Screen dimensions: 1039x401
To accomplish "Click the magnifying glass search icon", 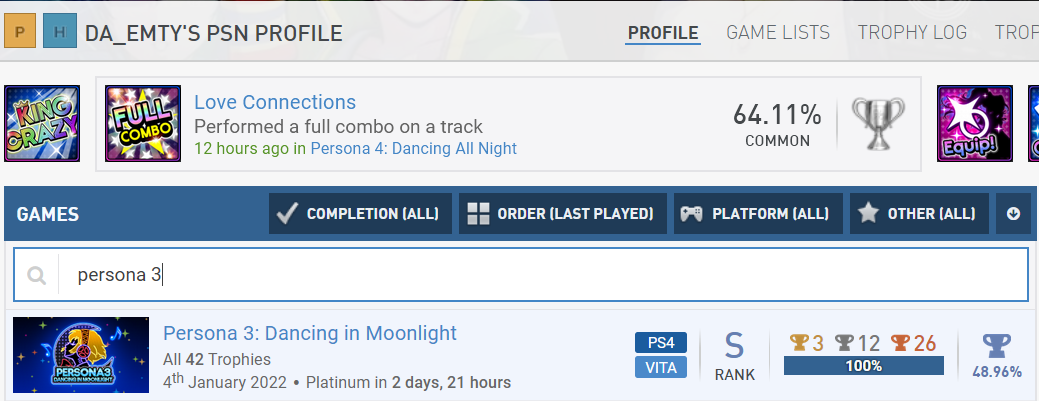I will [x=37, y=275].
